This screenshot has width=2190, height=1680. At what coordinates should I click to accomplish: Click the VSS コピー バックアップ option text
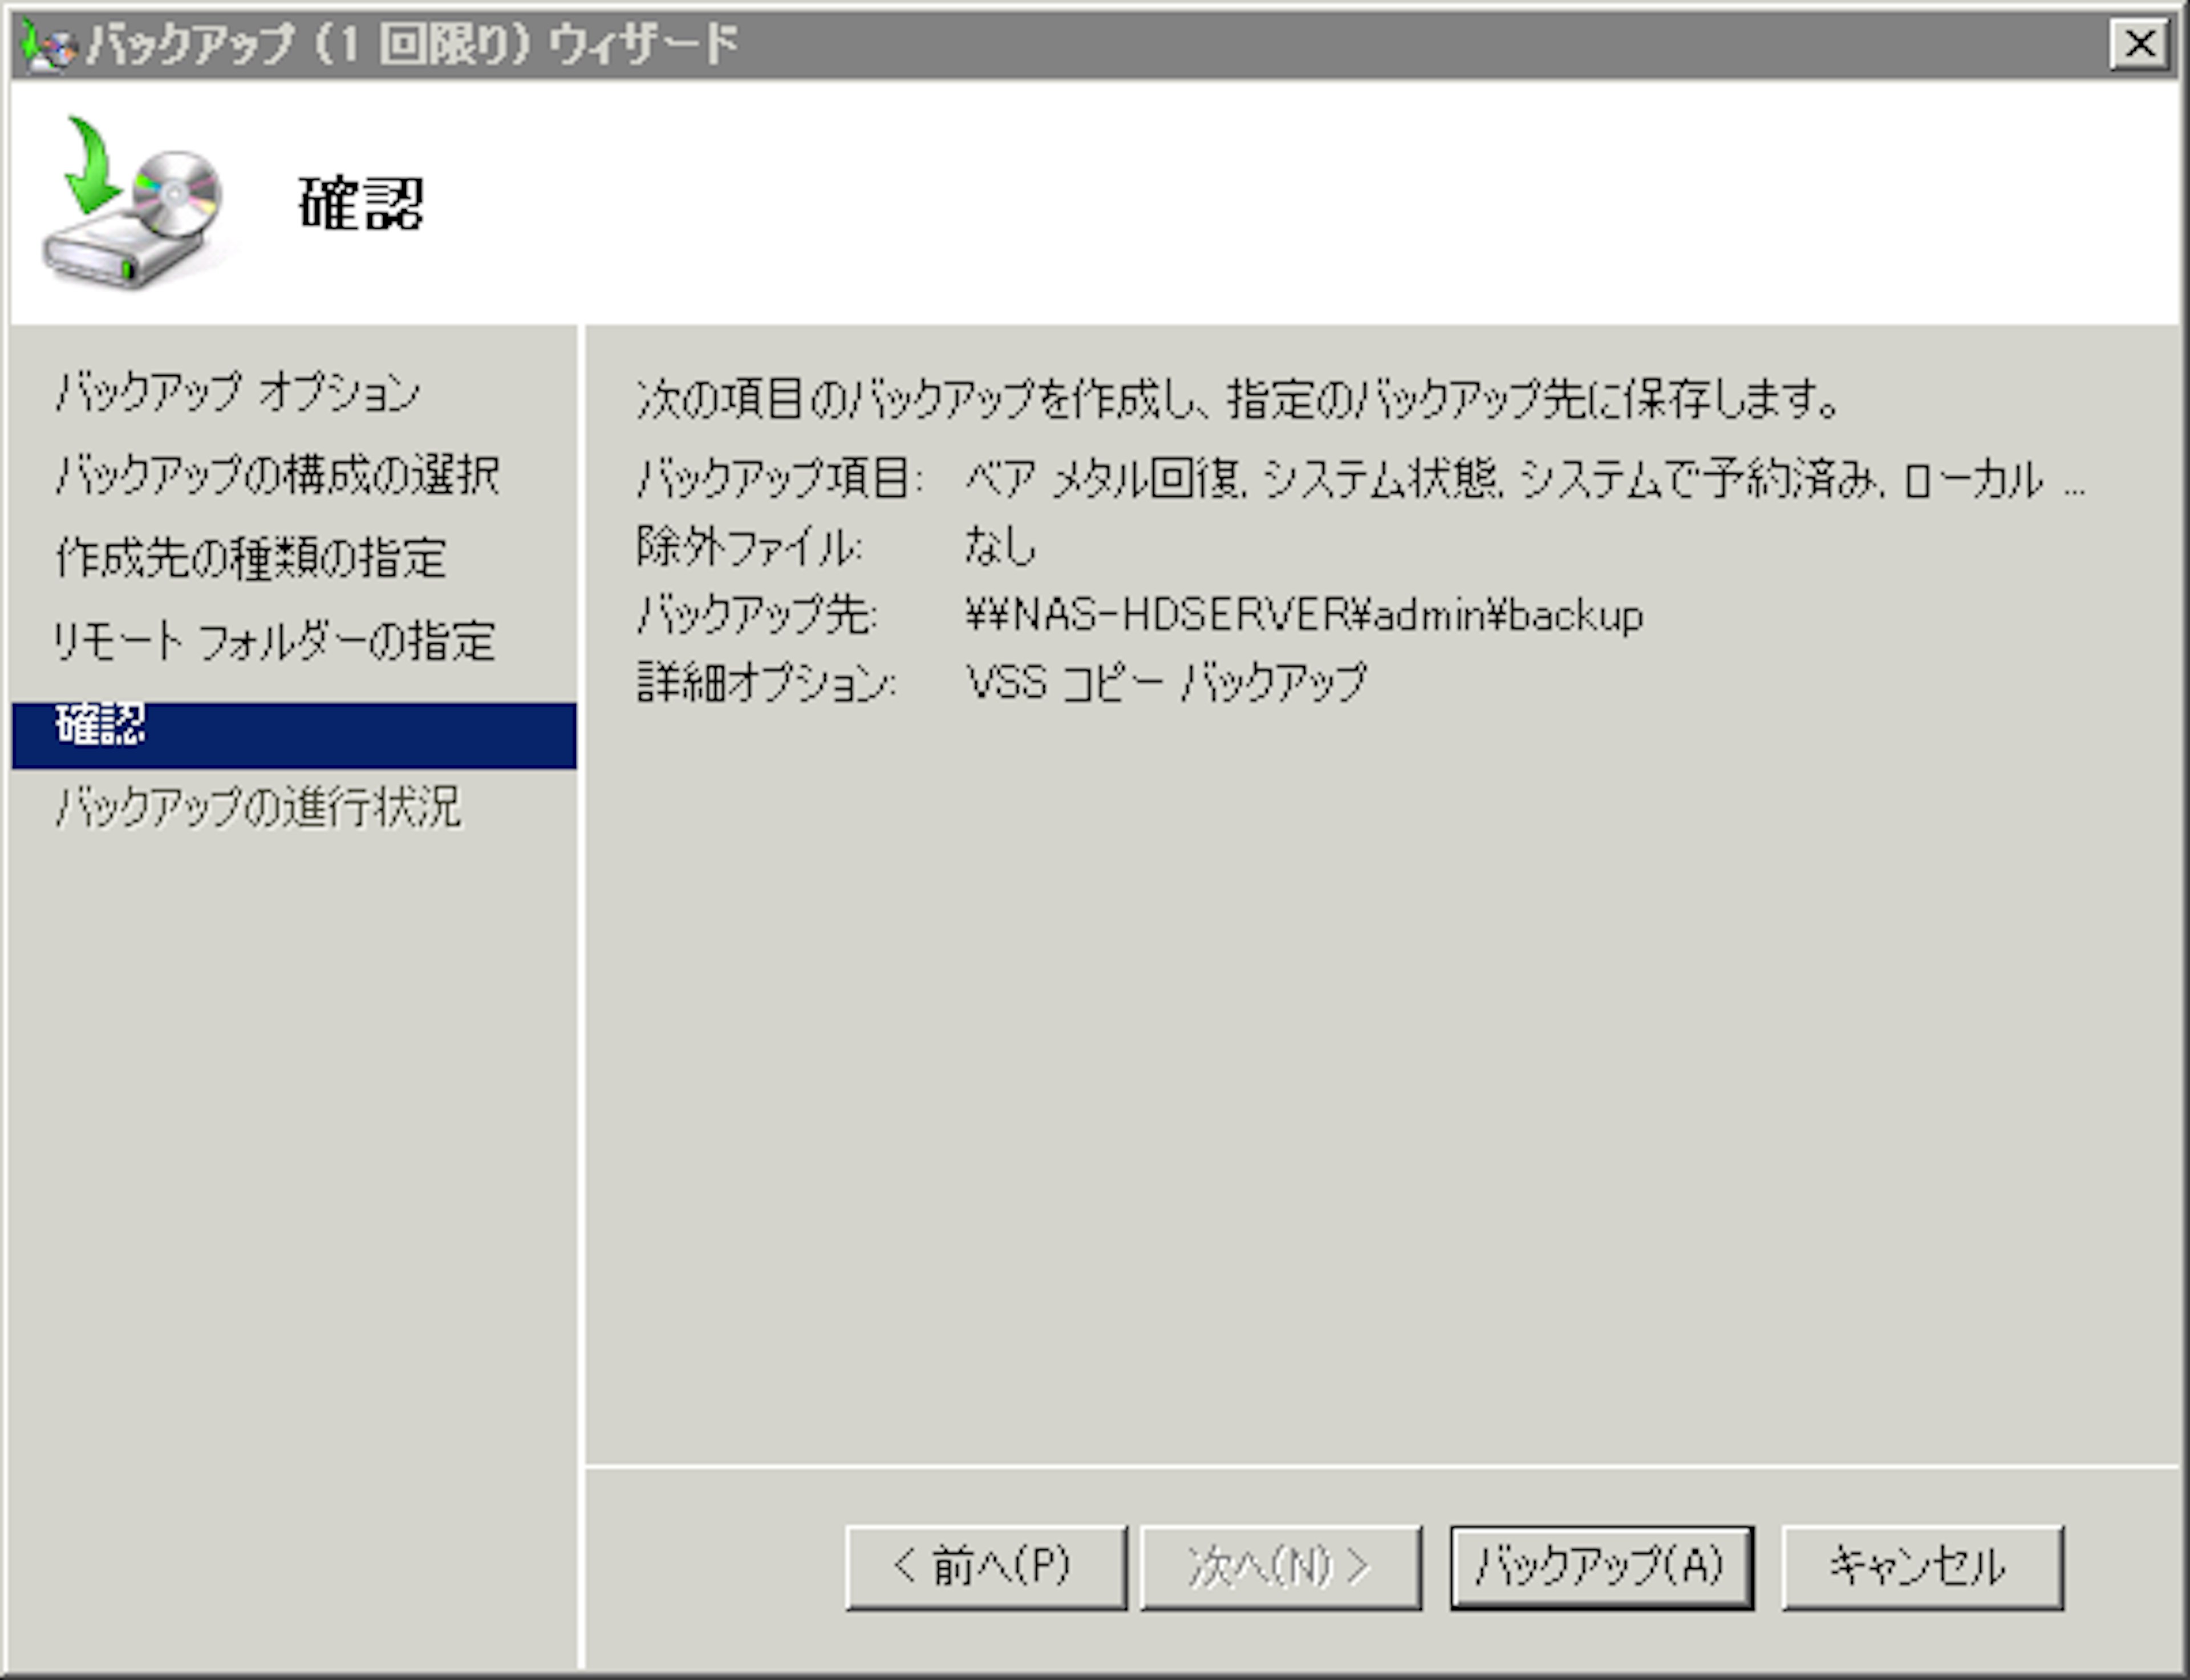click(x=1165, y=683)
